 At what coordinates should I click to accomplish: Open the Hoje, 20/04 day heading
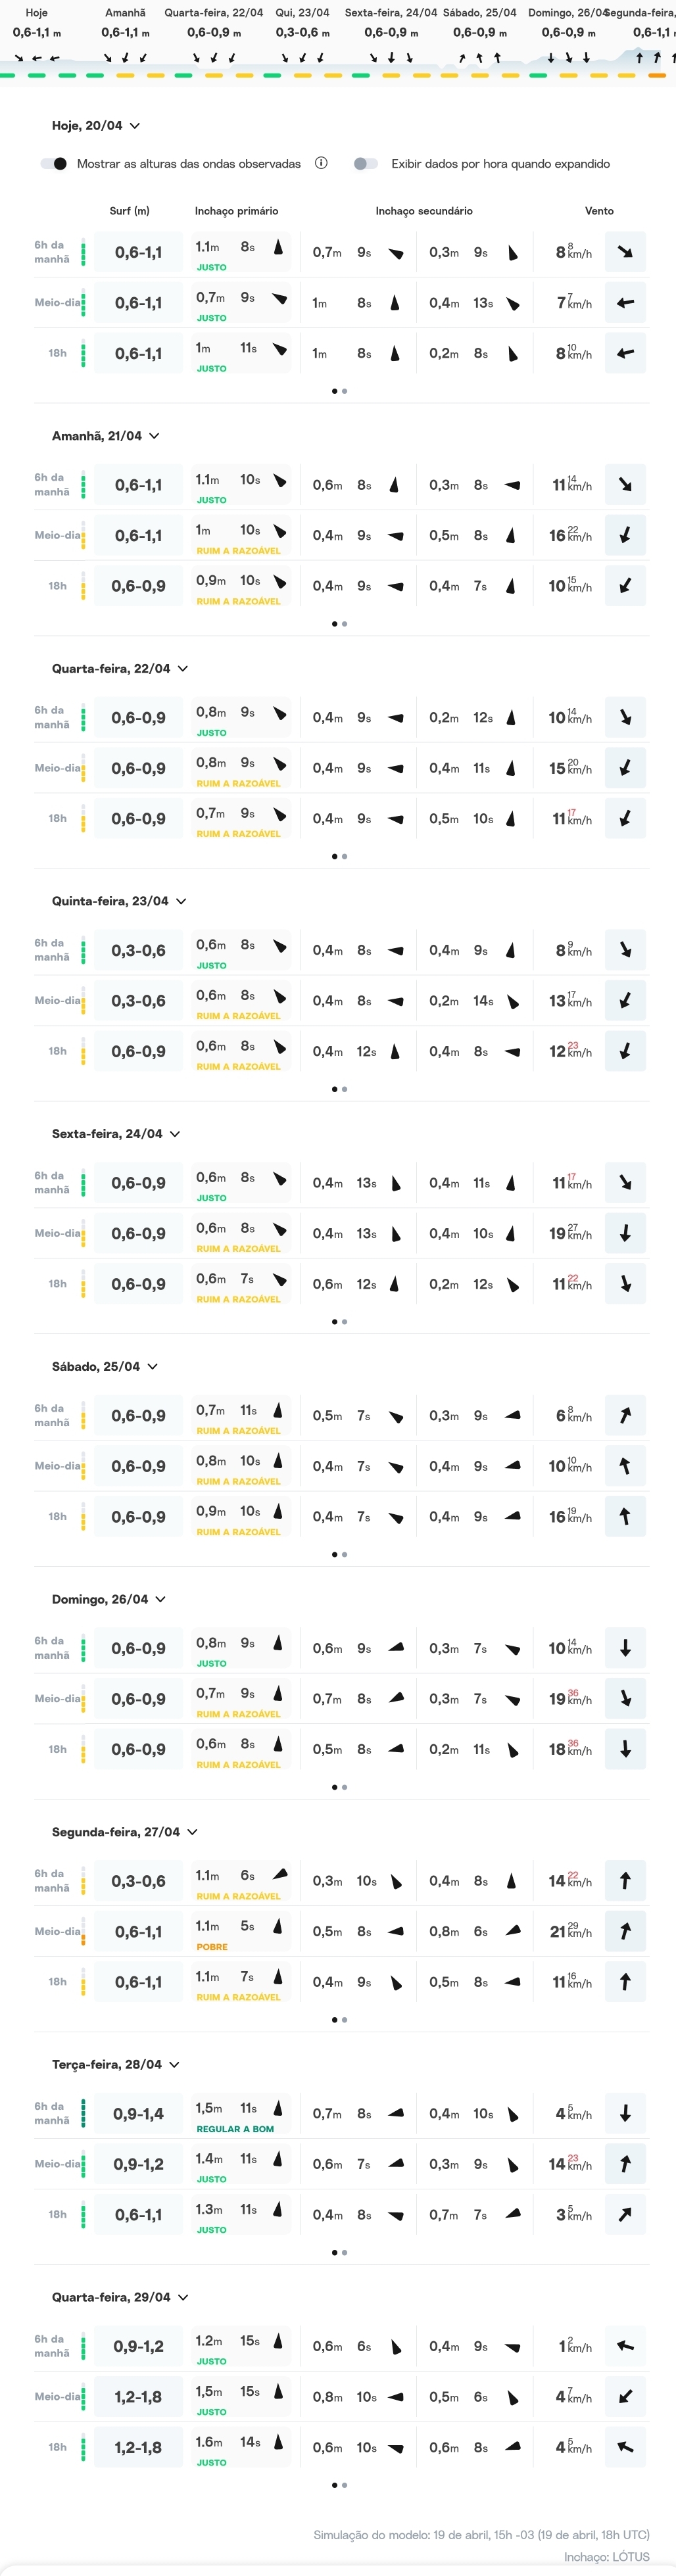tap(87, 126)
